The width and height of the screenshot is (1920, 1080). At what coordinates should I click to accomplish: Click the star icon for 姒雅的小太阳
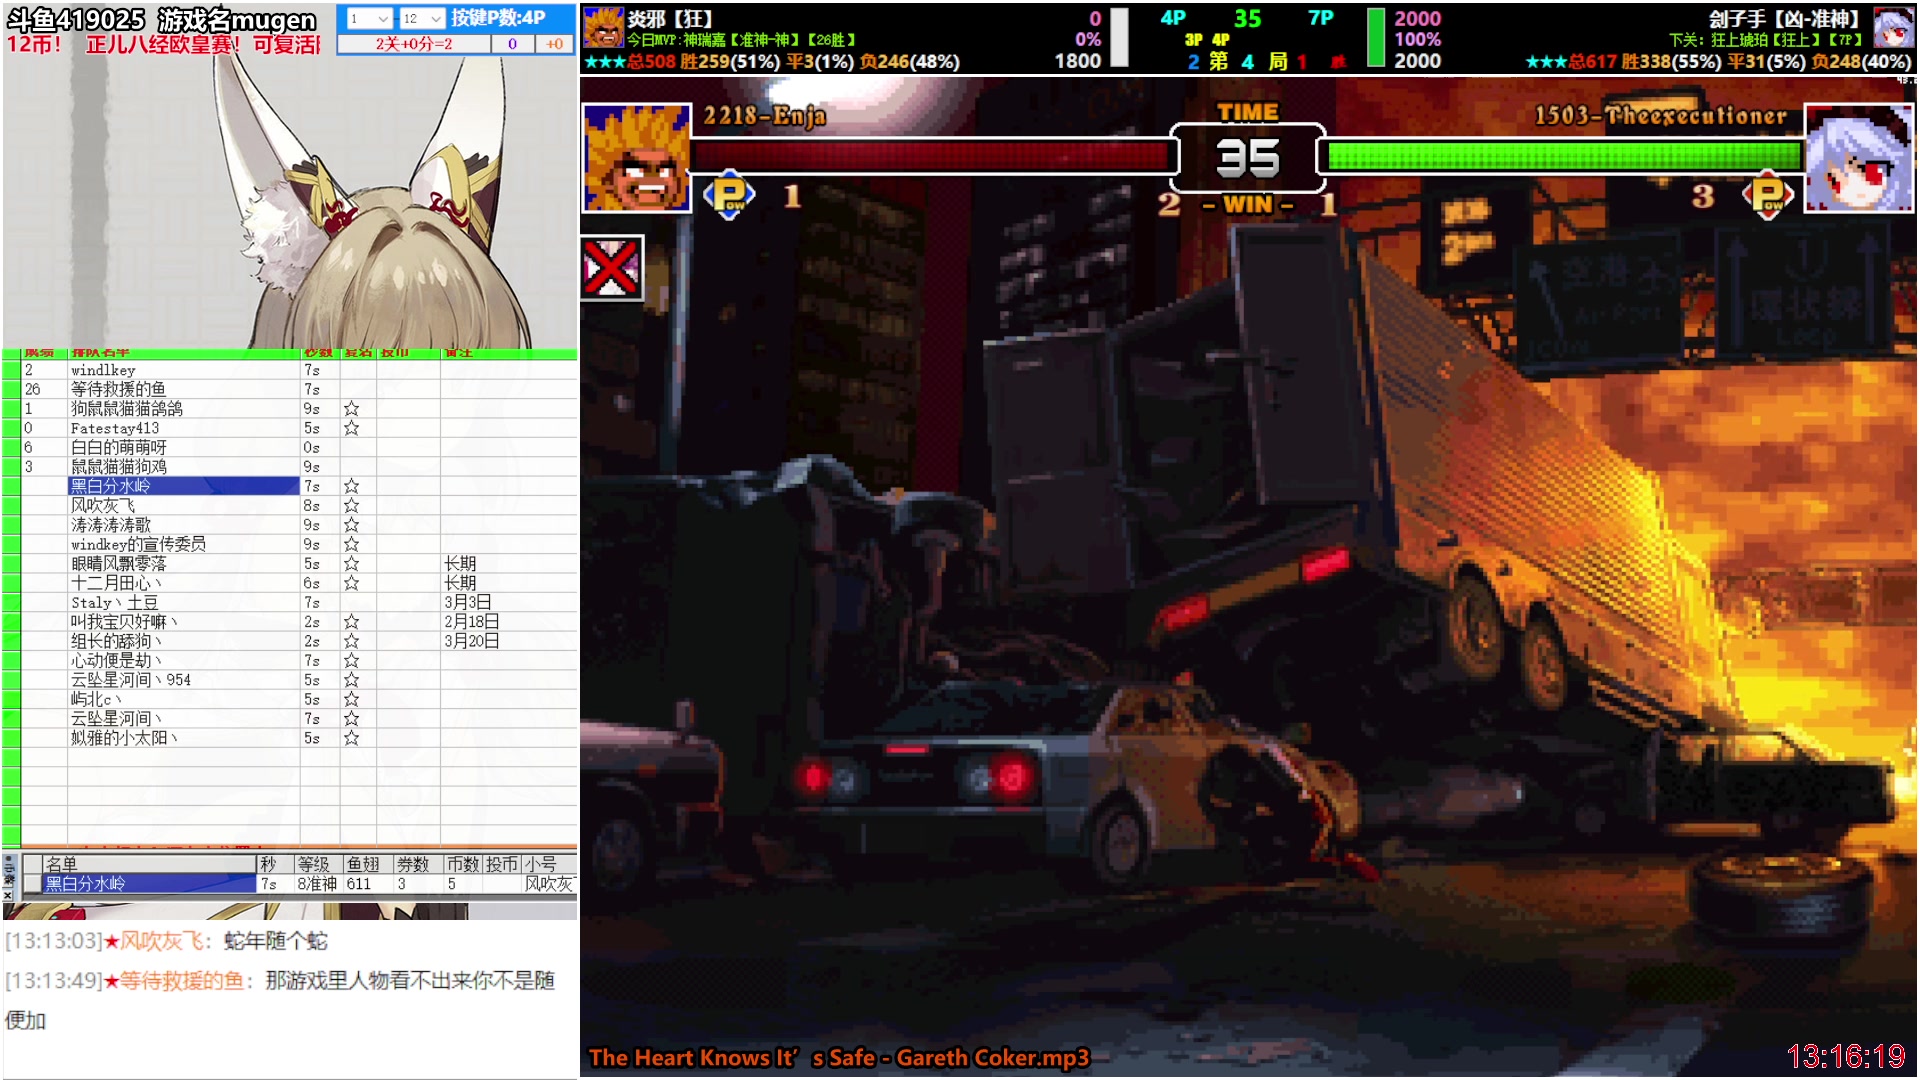point(351,738)
